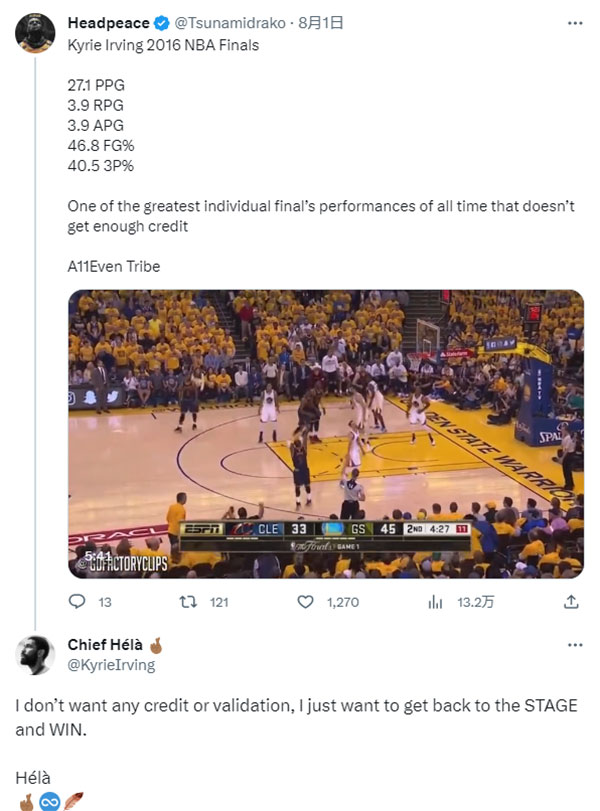The height and width of the screenshot is (811, 600).
Task: Click the 5:41 video duration label
Action: pyautogui.click(x=98, y=555)
